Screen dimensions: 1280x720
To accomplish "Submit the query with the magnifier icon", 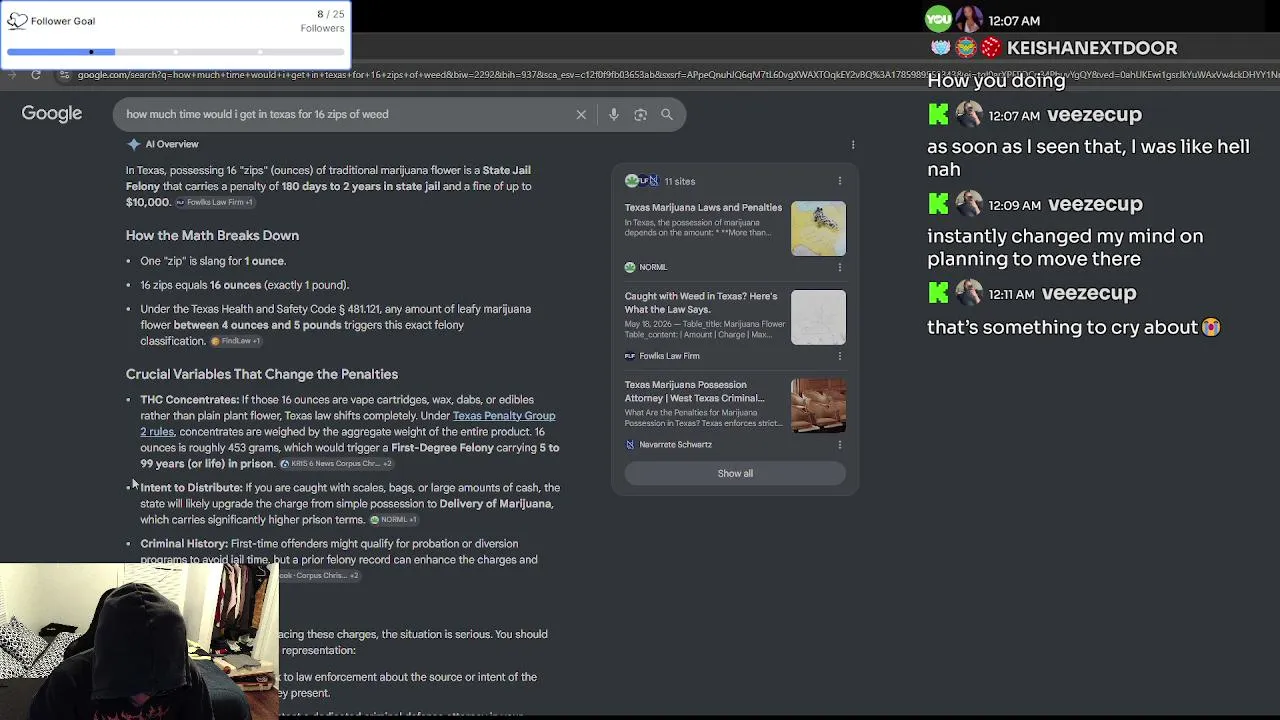I will point(667,114).
